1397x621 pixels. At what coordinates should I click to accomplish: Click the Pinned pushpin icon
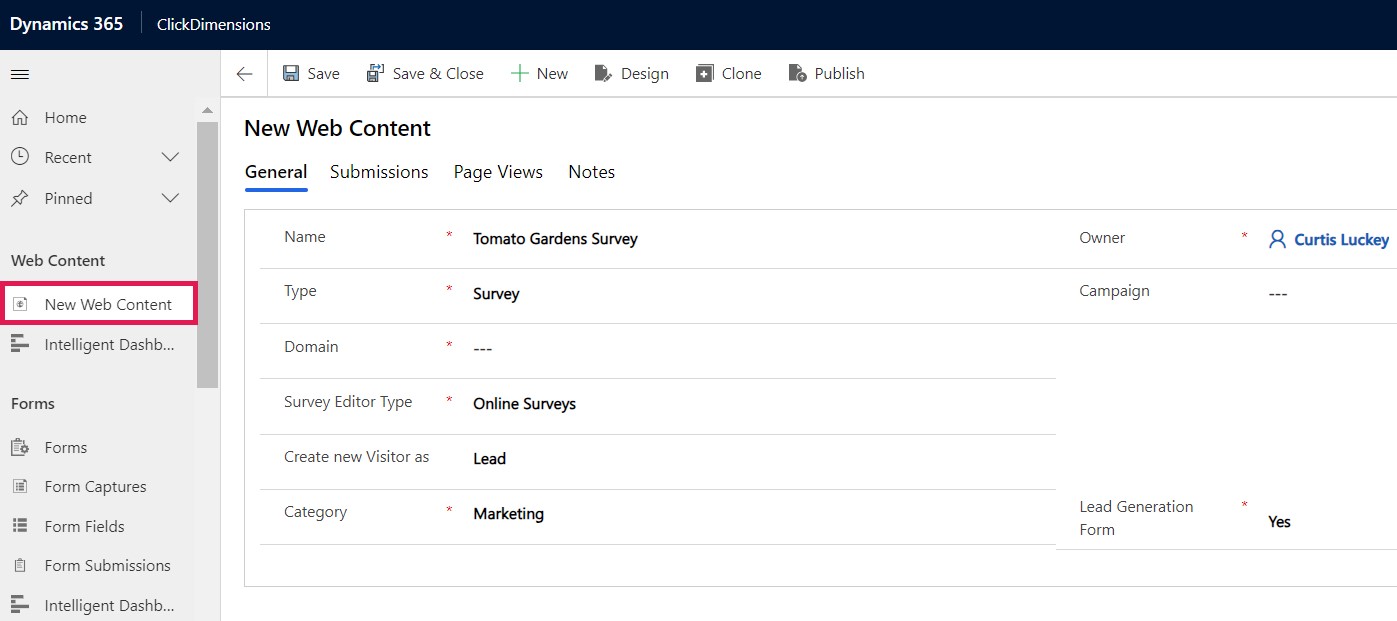click(x=19, y=198)
